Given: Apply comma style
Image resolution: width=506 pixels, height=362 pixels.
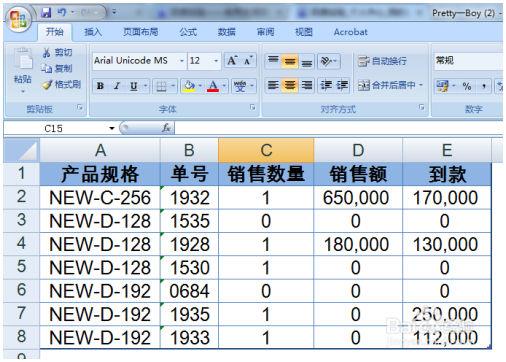Looking at the screenshot, I should click(x=483, y=86).
